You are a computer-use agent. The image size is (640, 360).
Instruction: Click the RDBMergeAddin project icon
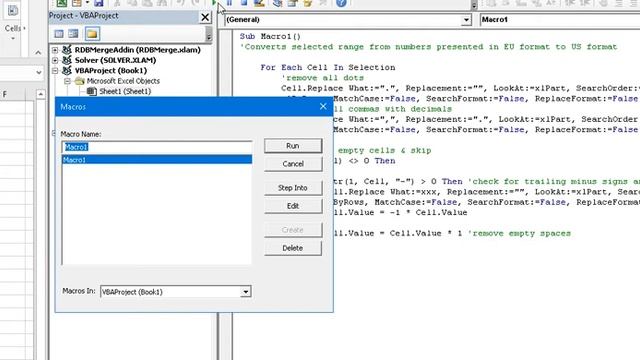tap(67, 50)
